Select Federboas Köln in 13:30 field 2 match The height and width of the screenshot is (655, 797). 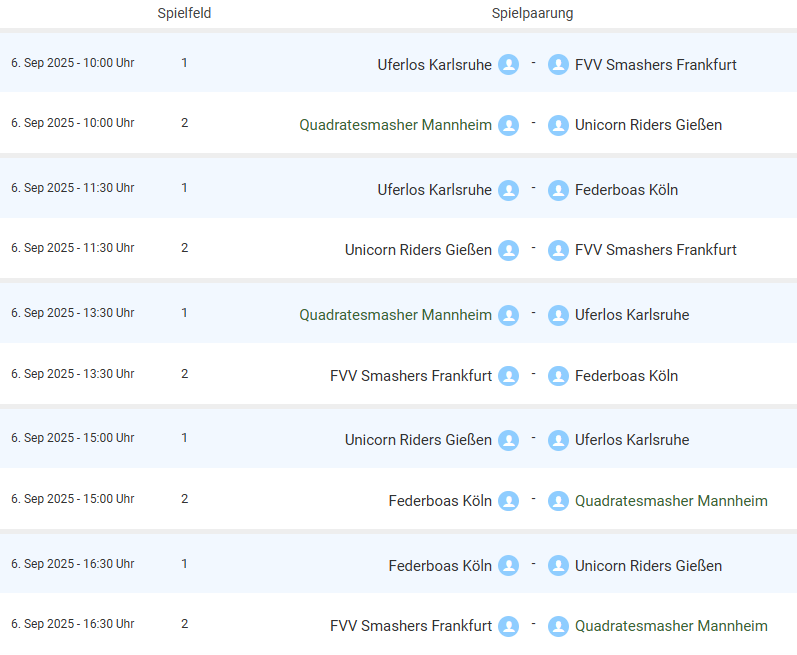coord(626,376)
